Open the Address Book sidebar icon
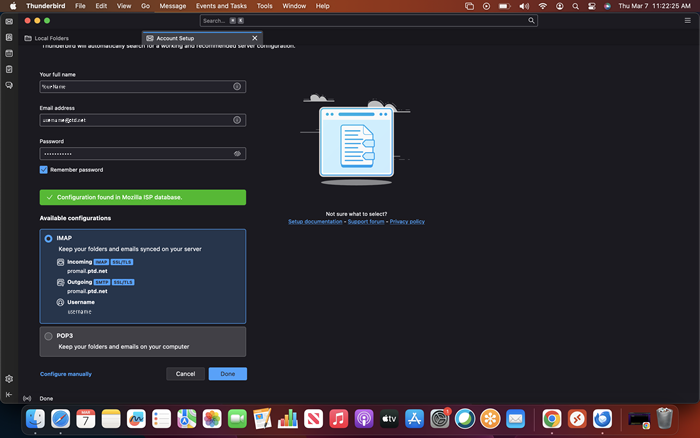This screenshot has height=438, width=700. click(x=9, y=38)
